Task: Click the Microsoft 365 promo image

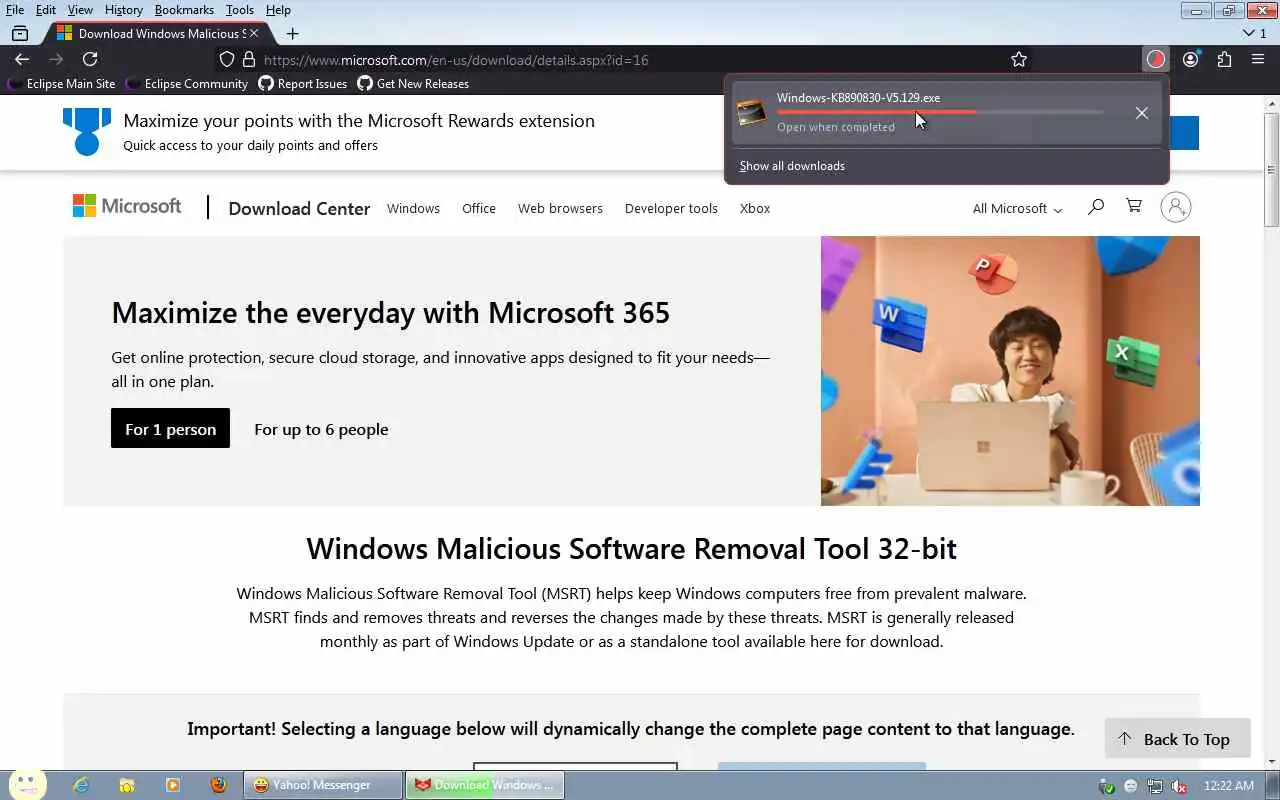Action: click(x=1010, y=370)
